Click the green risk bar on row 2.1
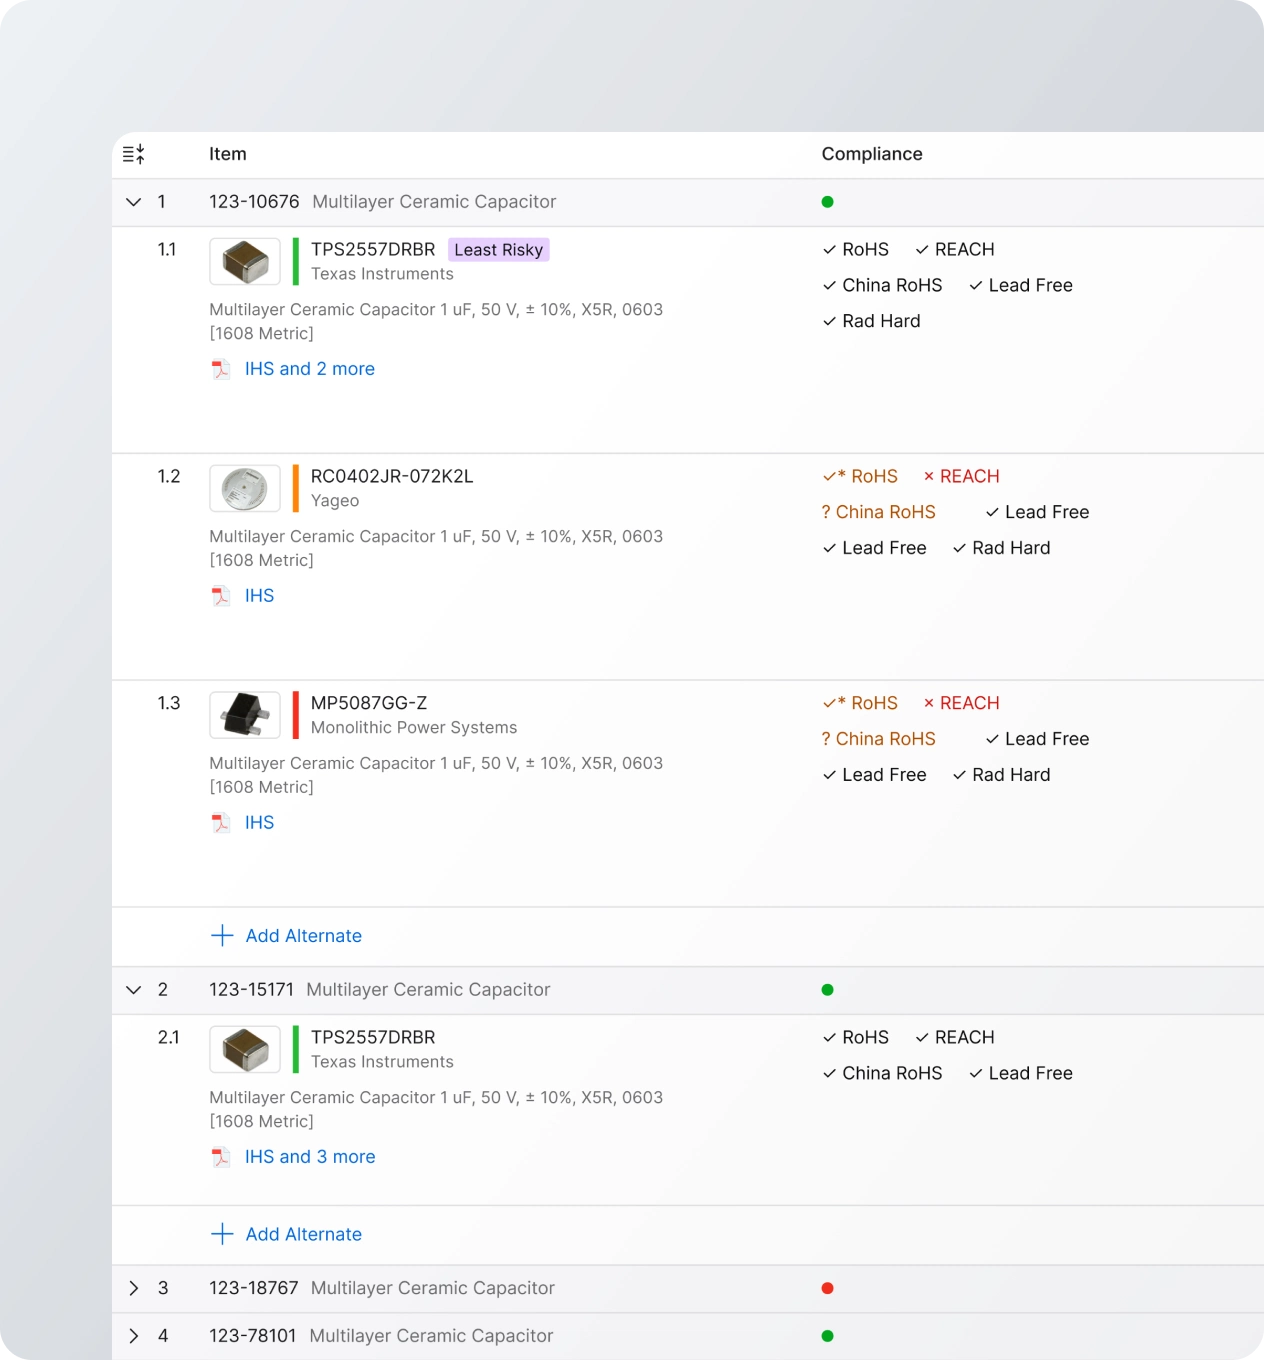 pos(296,1050)
